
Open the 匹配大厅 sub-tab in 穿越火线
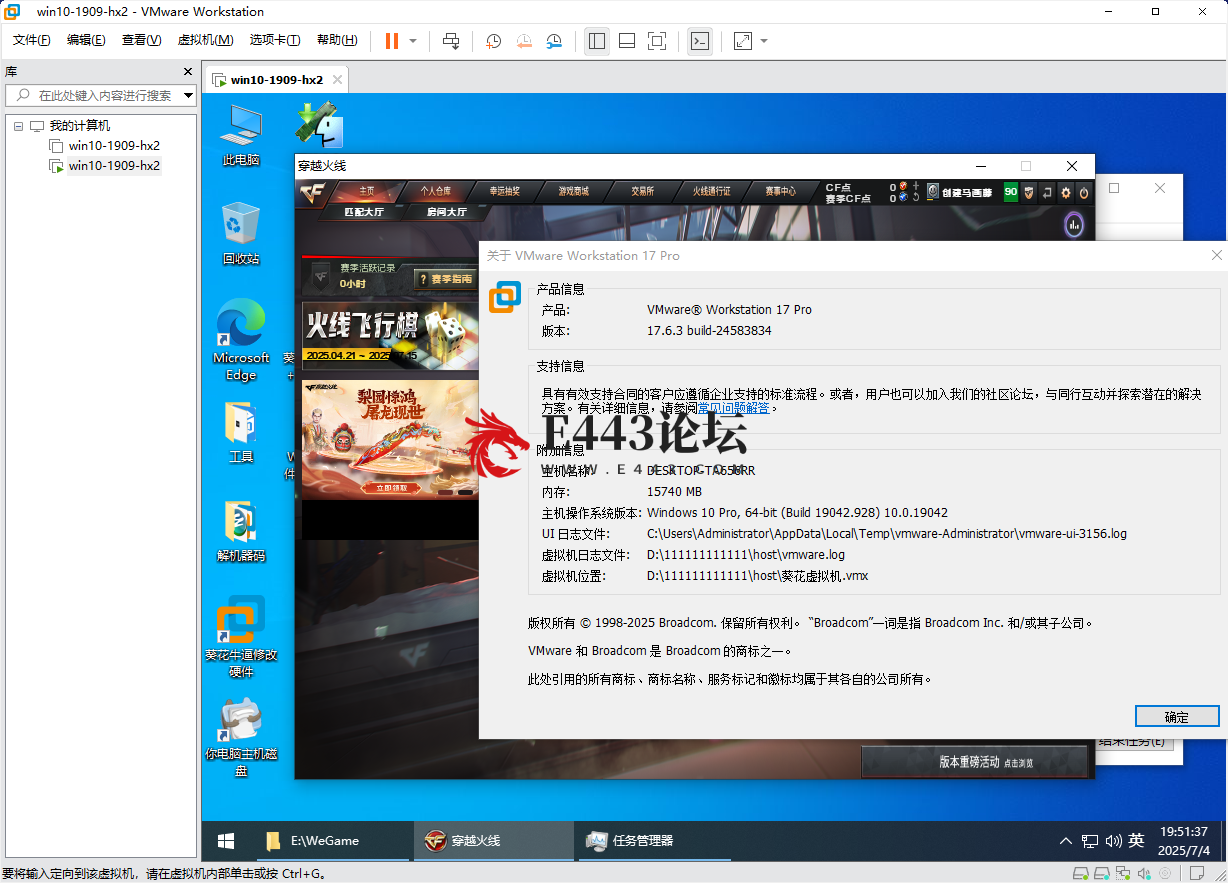point(363,212)
